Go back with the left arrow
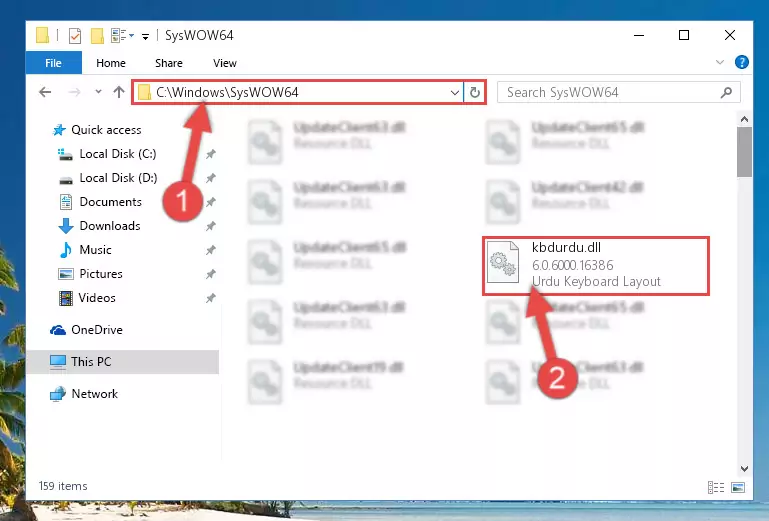Image resolution: width=769 pixels, height=521 pixels. point(45,92)
